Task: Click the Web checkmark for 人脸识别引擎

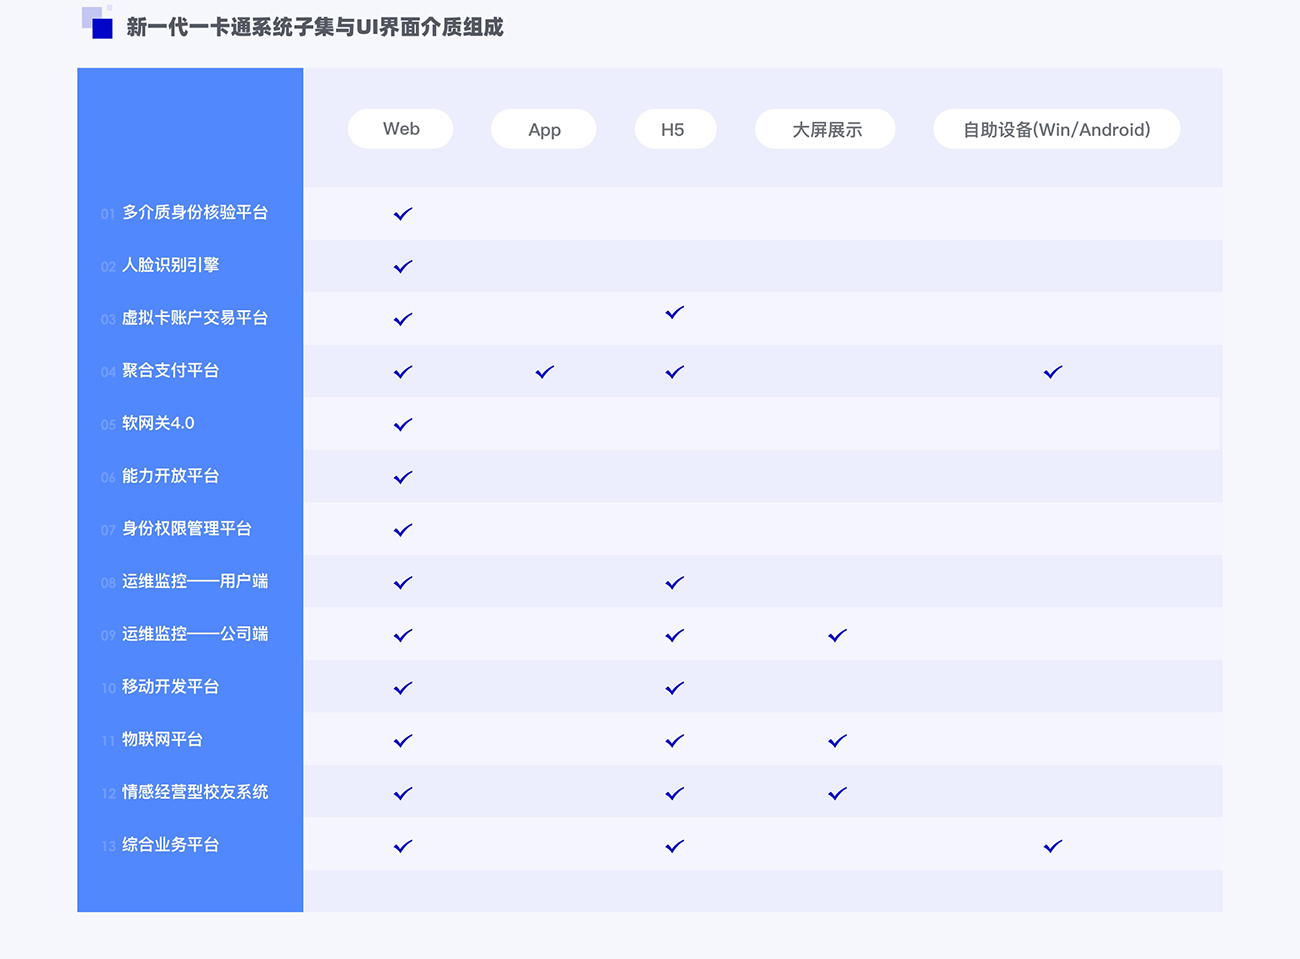Action: point(403,266)
